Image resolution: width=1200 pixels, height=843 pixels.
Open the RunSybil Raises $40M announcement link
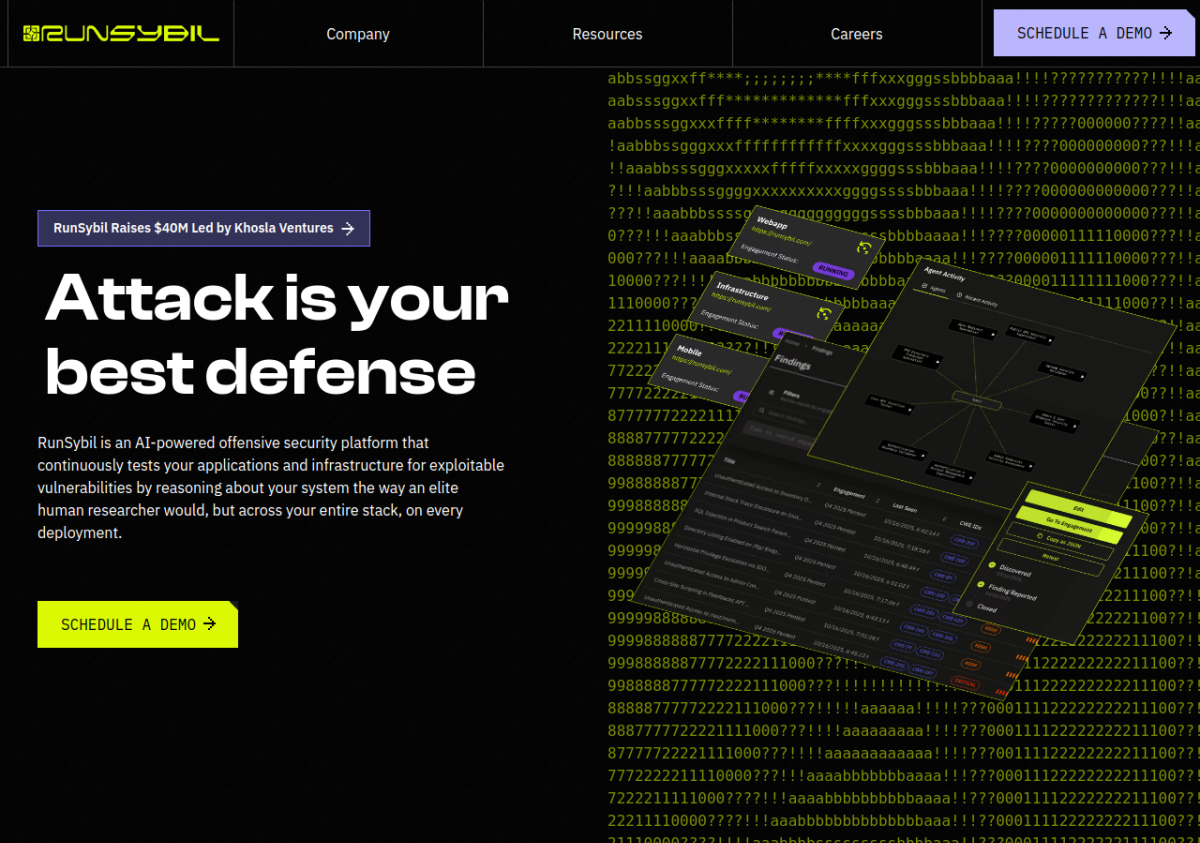point(204,228)
